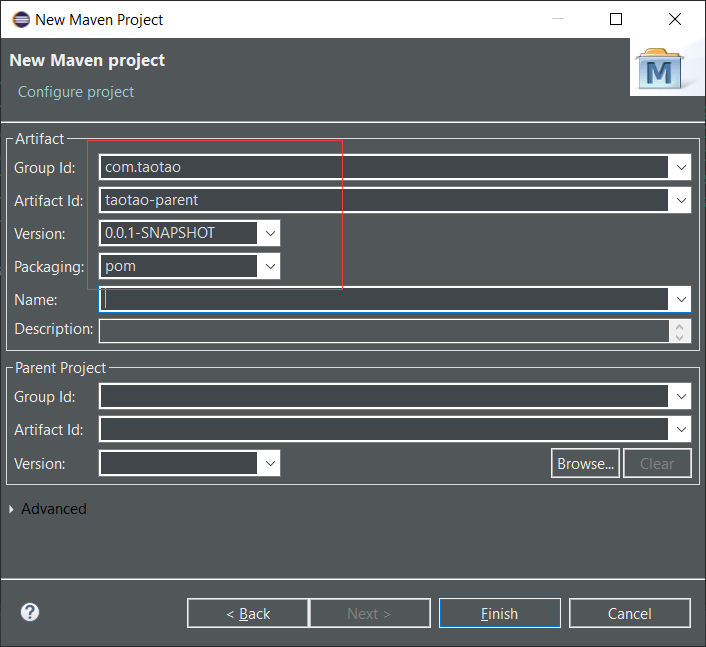The image size is (706, 647).
Task: Close the New Maven Project dialog
Action: click(674, 19)
